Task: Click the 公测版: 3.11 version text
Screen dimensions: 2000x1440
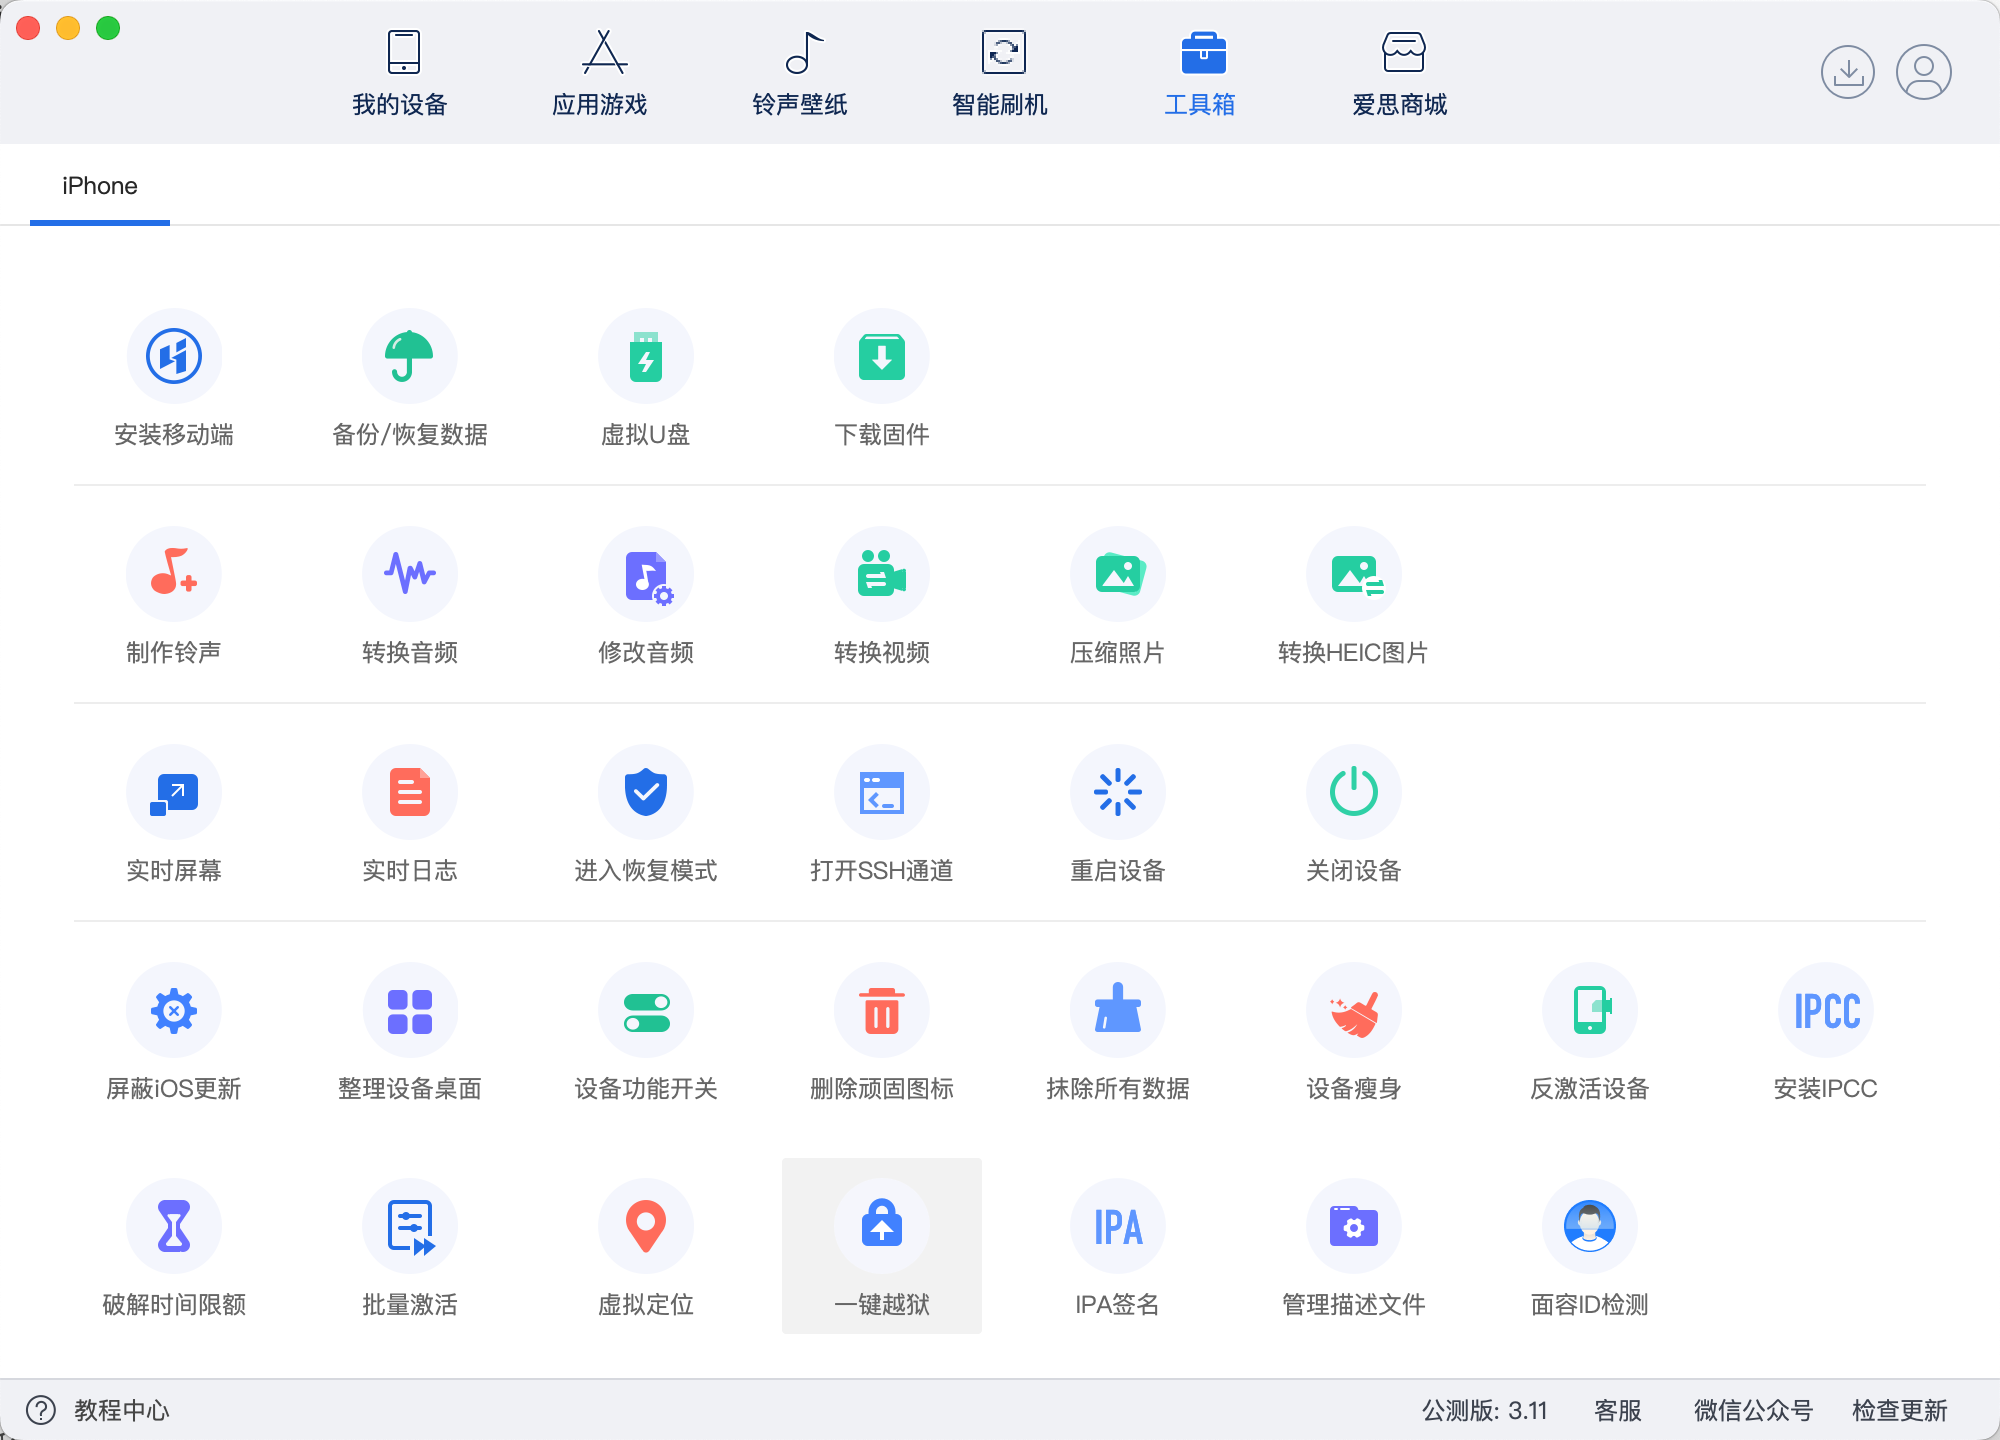Action: coord(1485,1410)
